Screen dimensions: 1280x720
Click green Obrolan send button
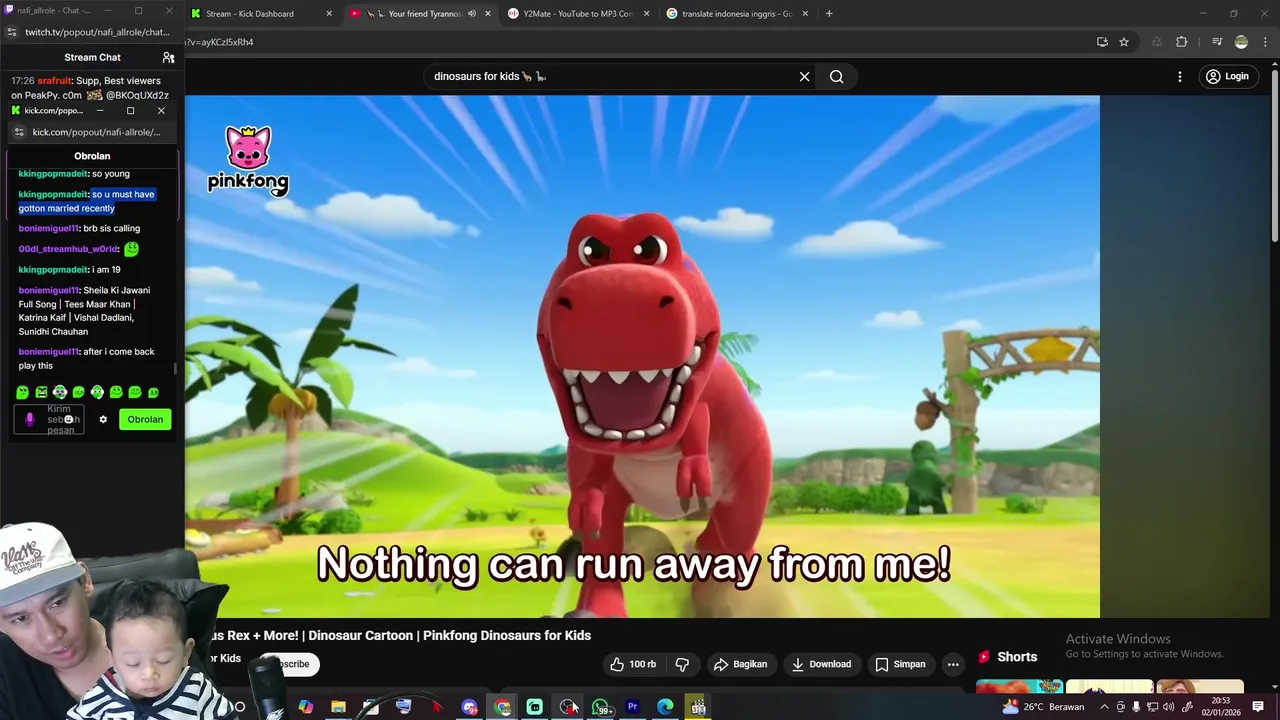(x=145, y=419)
